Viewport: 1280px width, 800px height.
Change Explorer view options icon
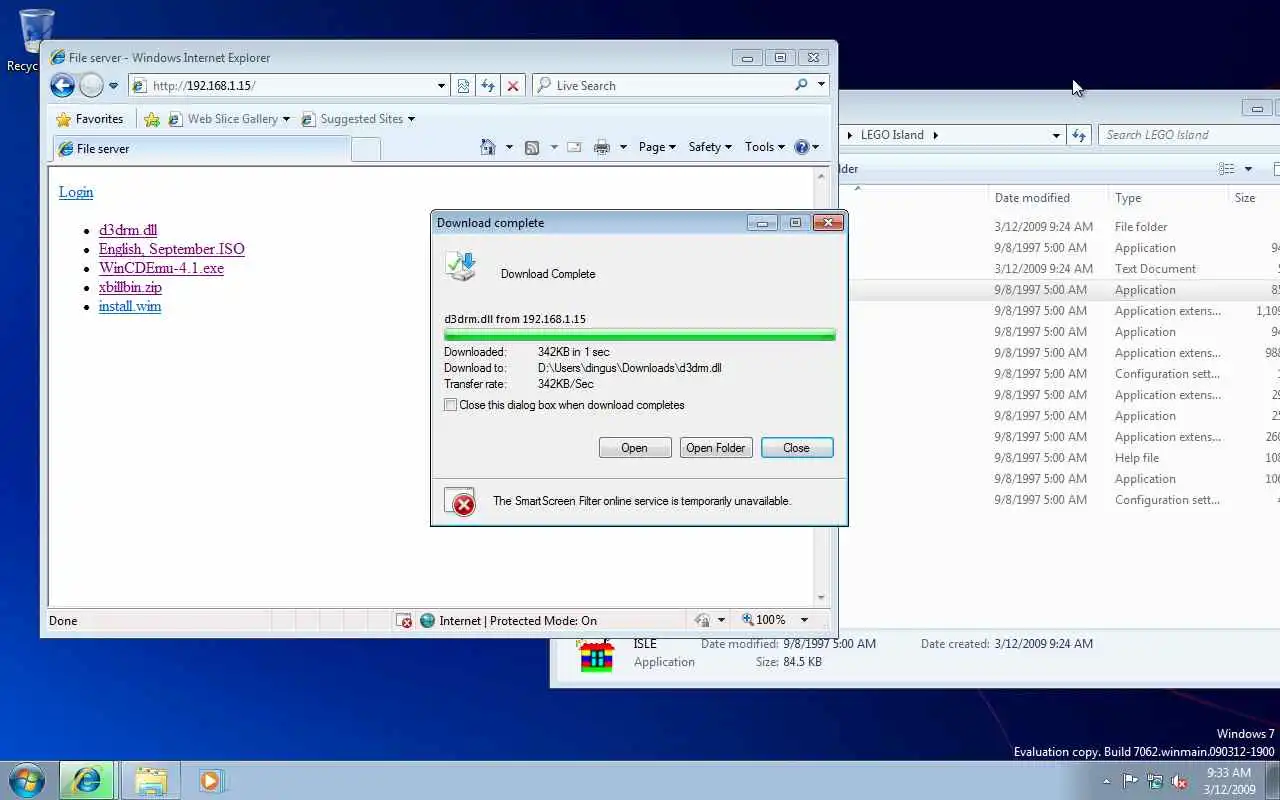click(1226, 169)
